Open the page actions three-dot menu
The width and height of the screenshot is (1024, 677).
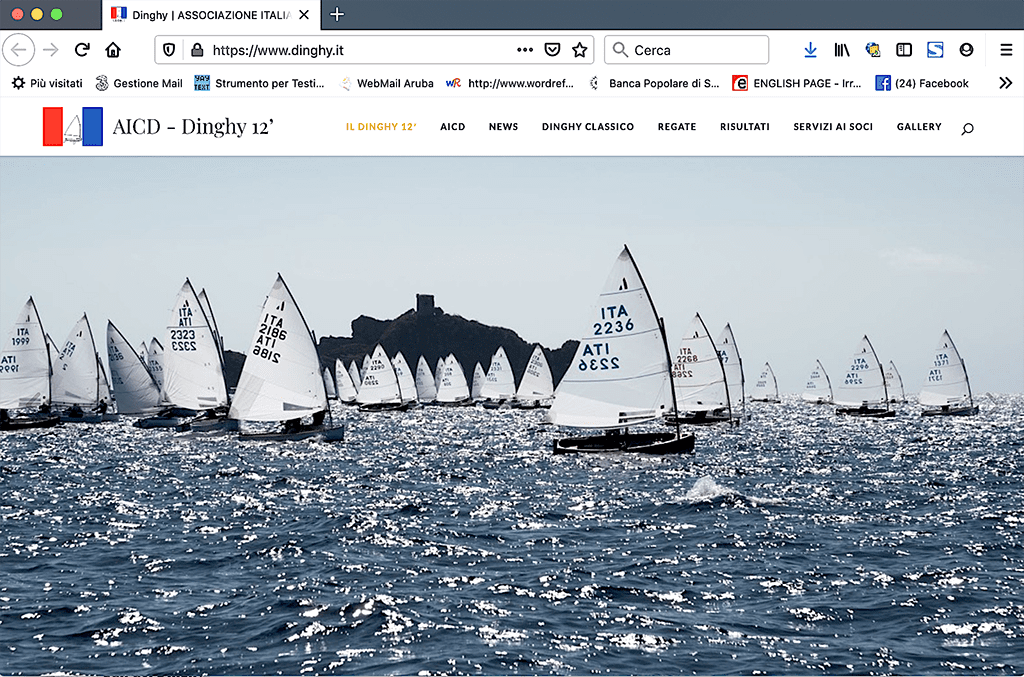coord(525,50)
